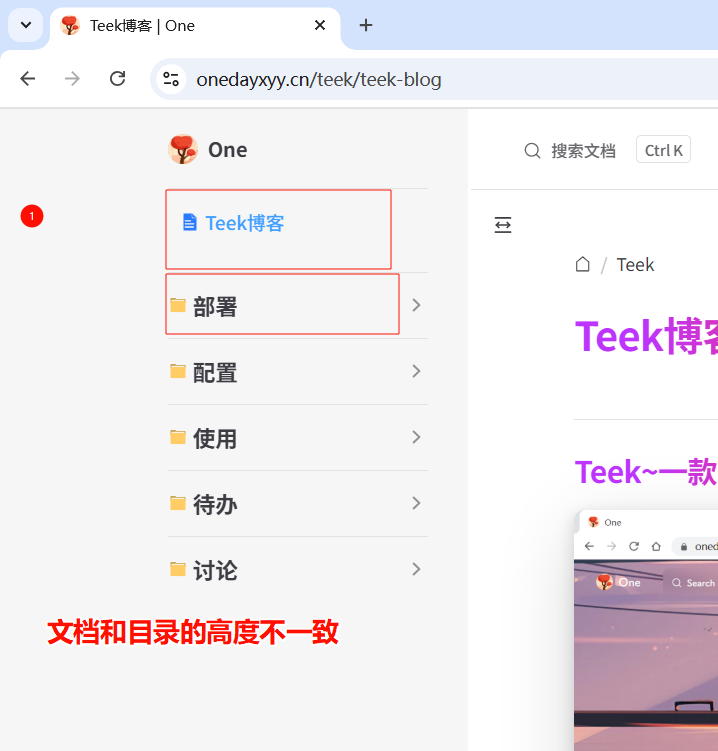
Task: Open a new browser tab
Action: (x=366, y=25)
